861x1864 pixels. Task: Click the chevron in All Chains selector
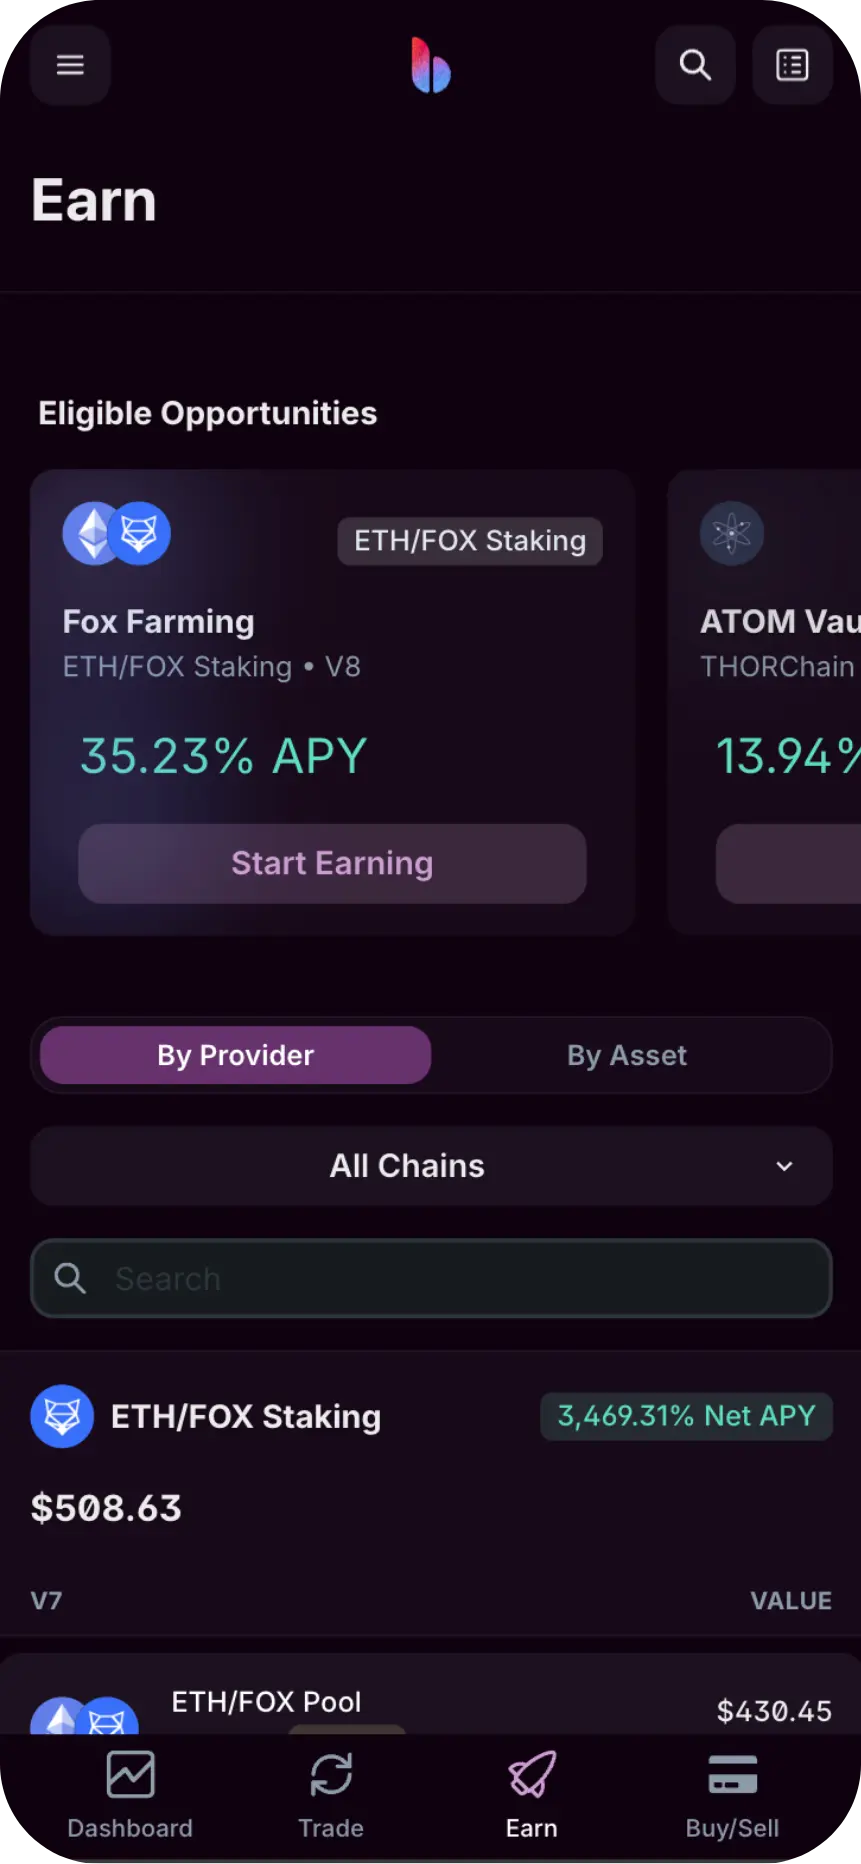tap(785, 1166)
